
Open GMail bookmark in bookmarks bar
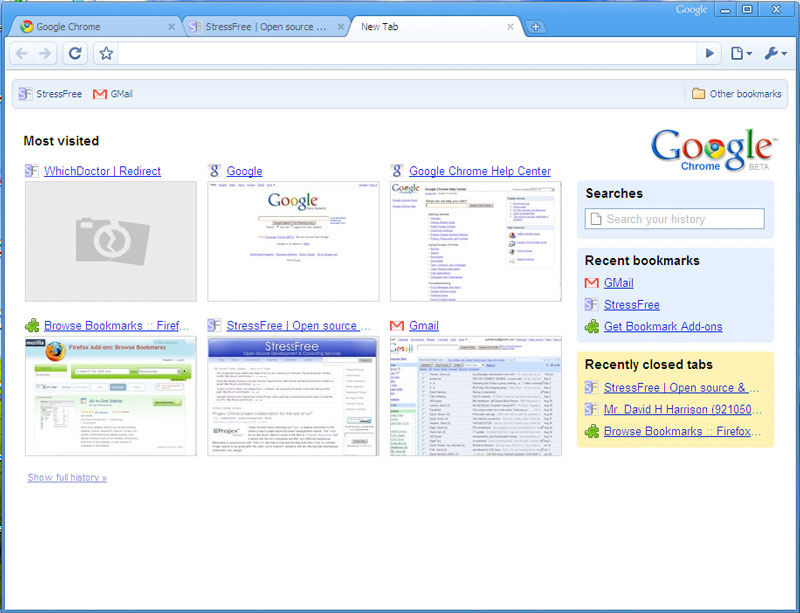[113, 94]
